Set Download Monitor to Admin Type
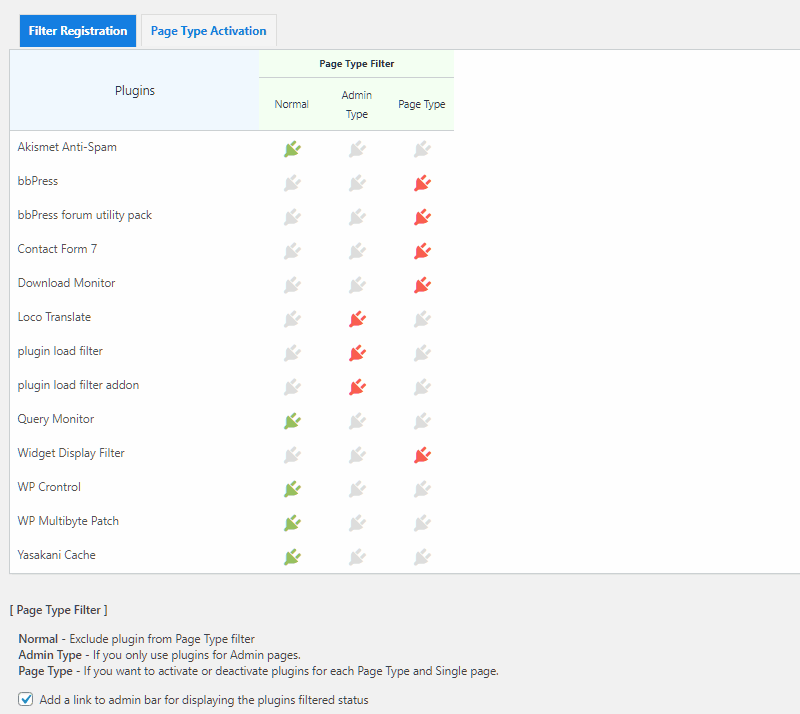The height and width of the screenshot is (714, 800). [x=357, y=285]
